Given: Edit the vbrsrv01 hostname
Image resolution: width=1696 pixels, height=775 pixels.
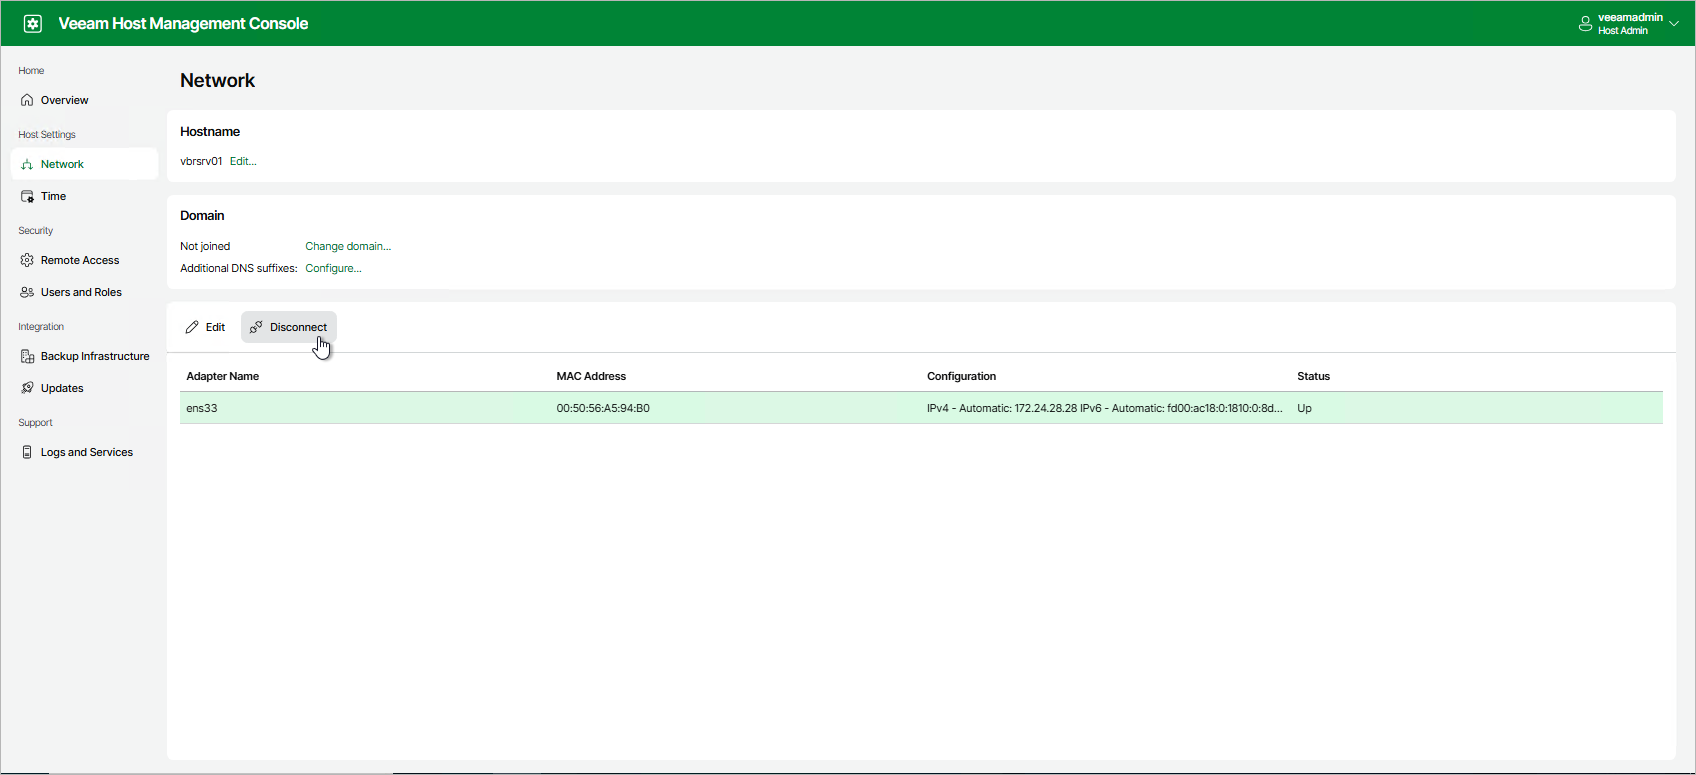Looking at the screenshot, I should [243, 161].
